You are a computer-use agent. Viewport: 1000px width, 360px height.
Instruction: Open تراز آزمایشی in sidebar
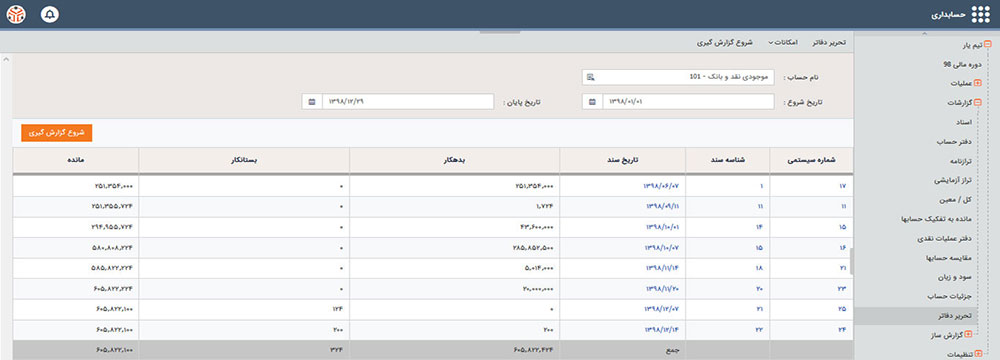click(x=953, y=180)
